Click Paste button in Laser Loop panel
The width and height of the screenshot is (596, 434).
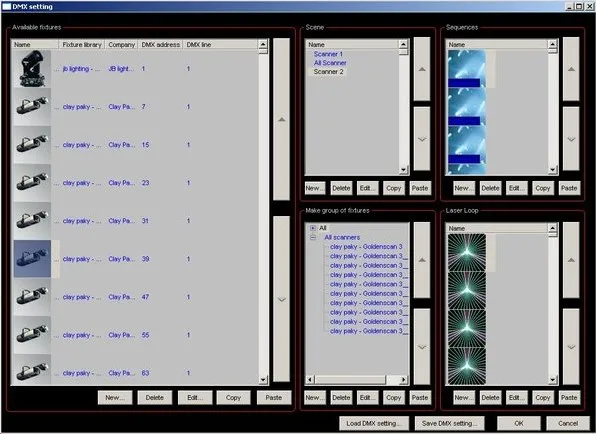569,398
